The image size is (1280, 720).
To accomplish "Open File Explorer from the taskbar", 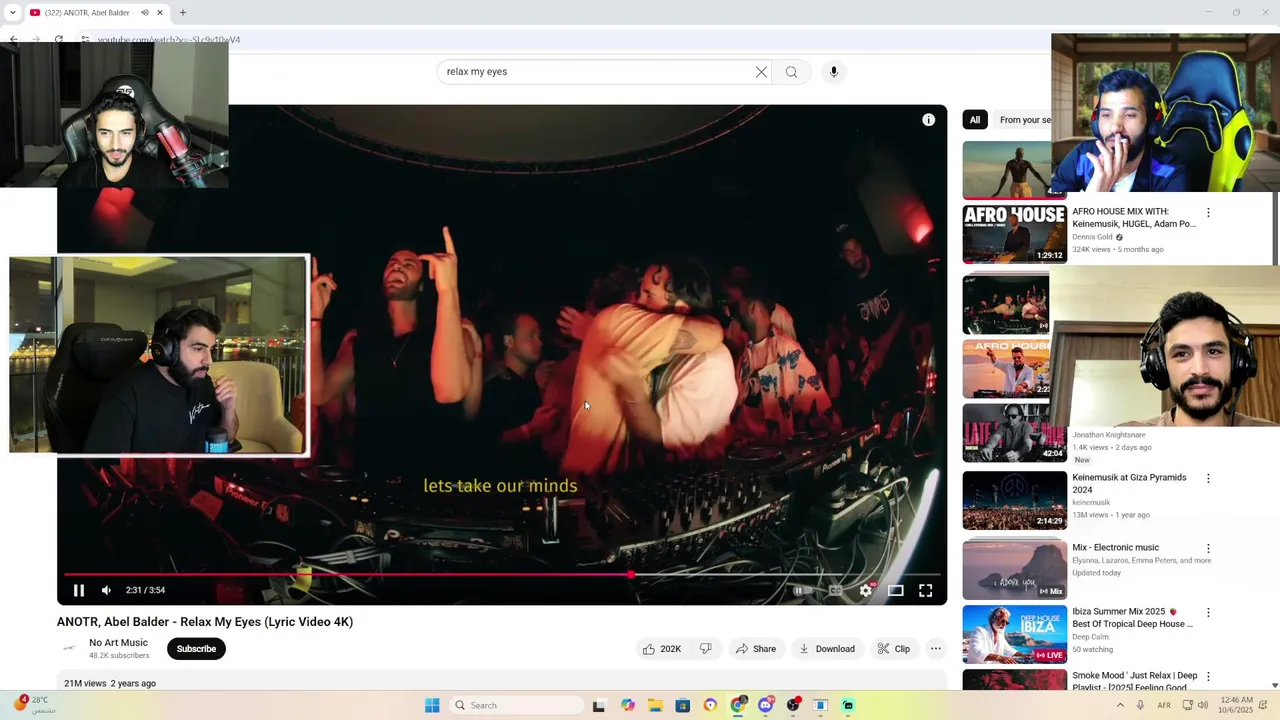I will 655,706.
